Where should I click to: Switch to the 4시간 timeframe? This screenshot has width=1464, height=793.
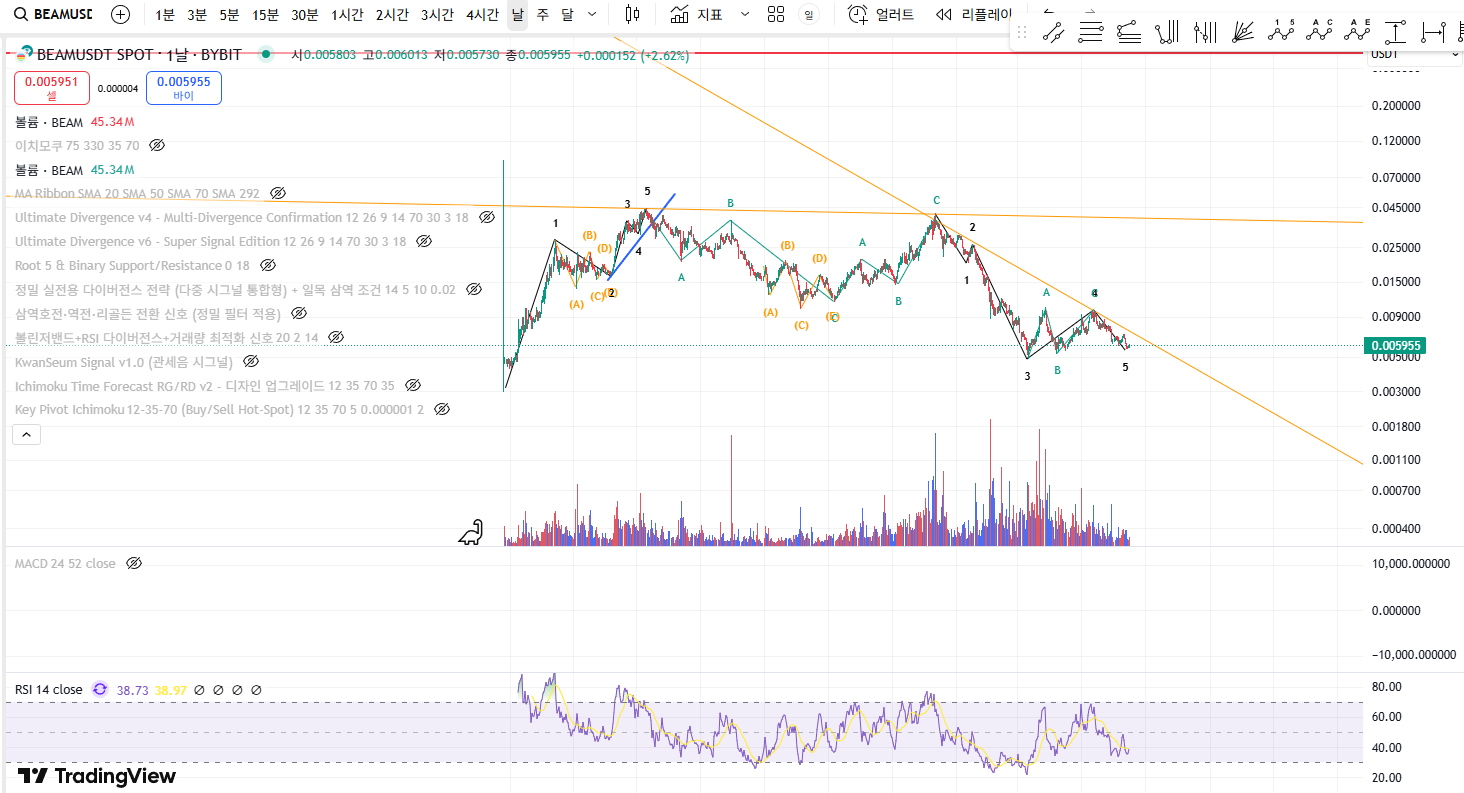tap(482, 15)
